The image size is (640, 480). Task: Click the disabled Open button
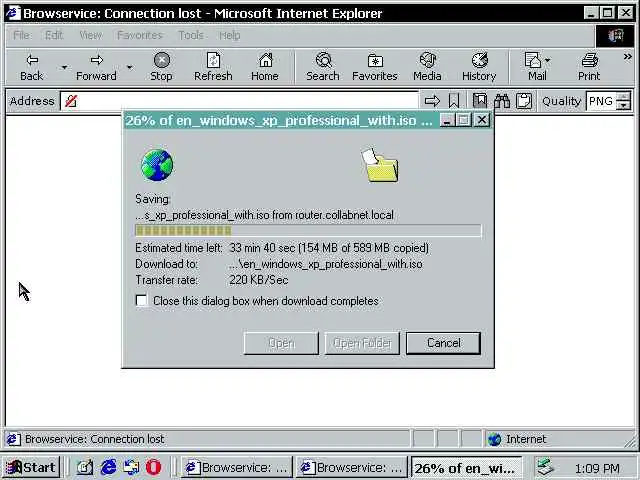(x=281, y=343)
